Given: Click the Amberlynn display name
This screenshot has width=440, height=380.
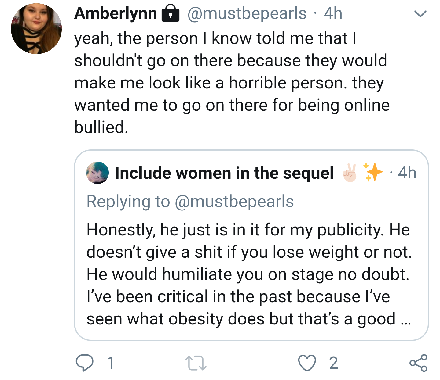Looking at the screenshot, I should click(115, 14).
